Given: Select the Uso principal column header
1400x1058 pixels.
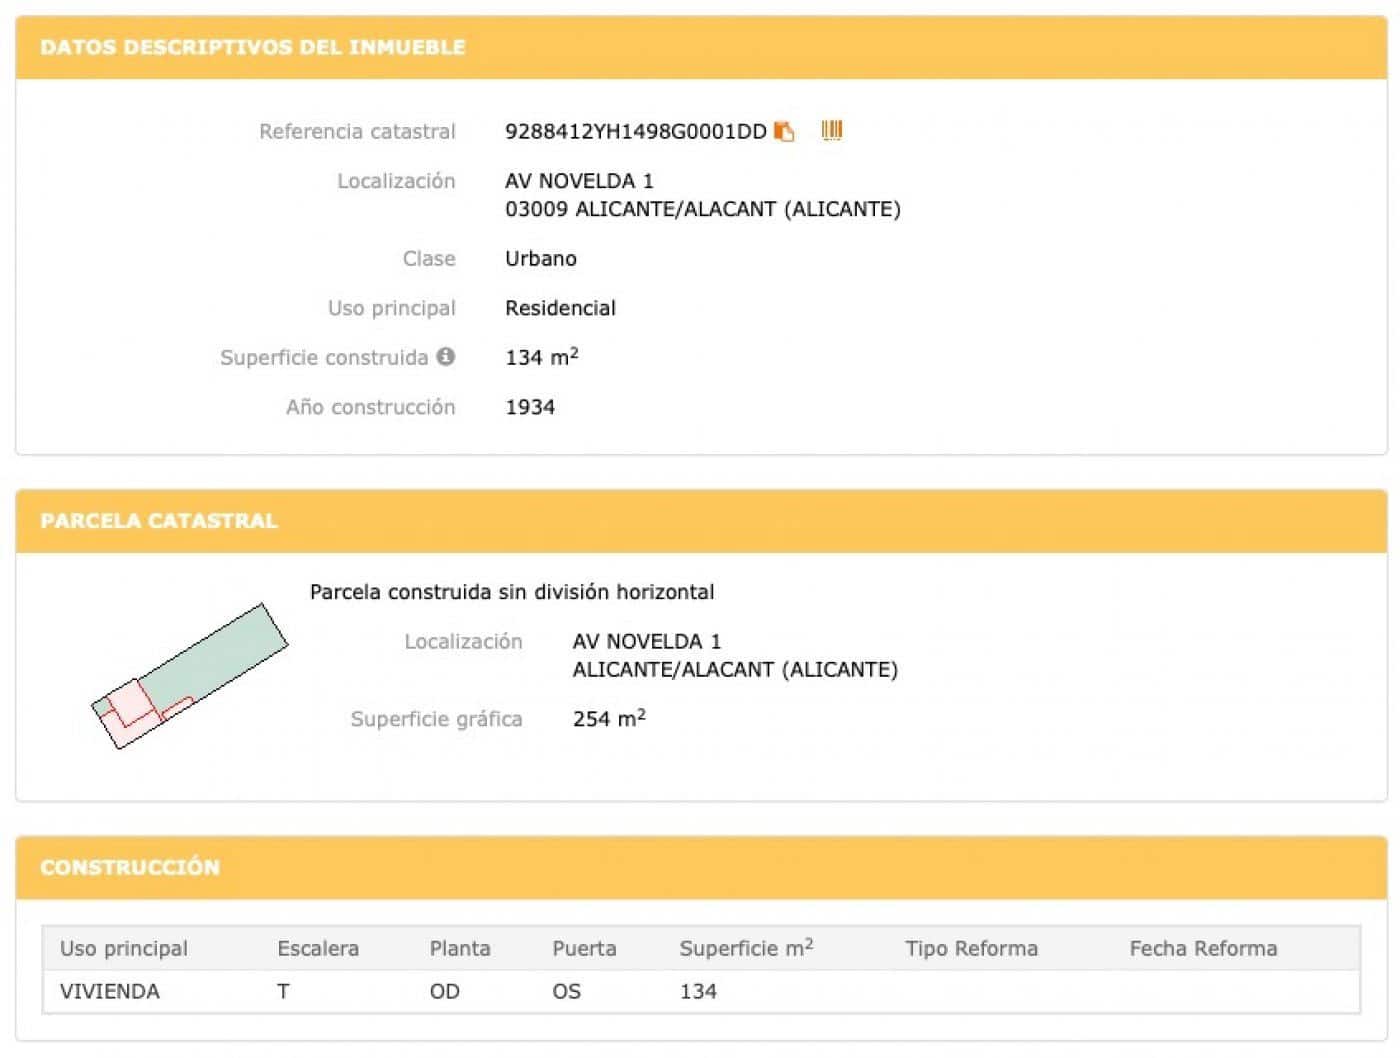Looking at the screenshot, I should point(125,948).
